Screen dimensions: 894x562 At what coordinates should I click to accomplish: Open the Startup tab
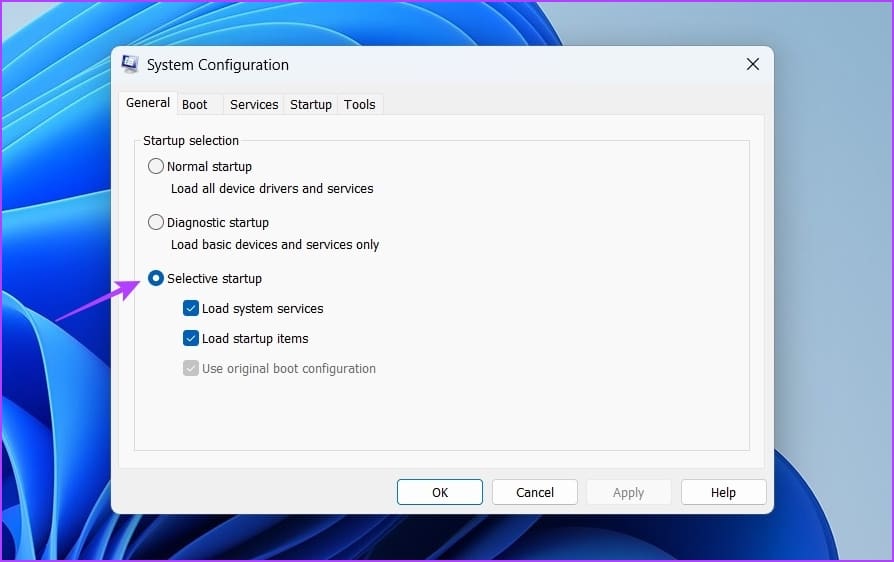(x=311, y=105)
